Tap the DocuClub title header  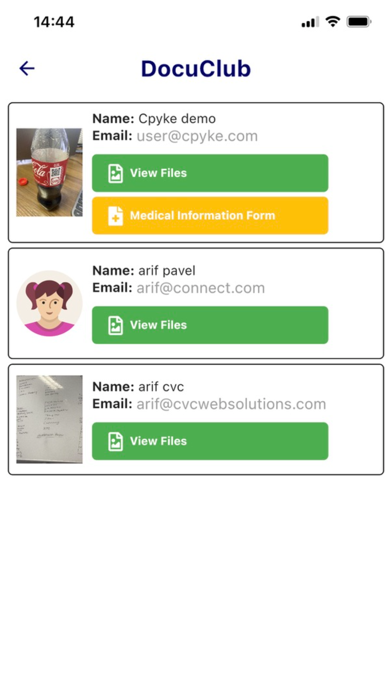tap(196, 69)
